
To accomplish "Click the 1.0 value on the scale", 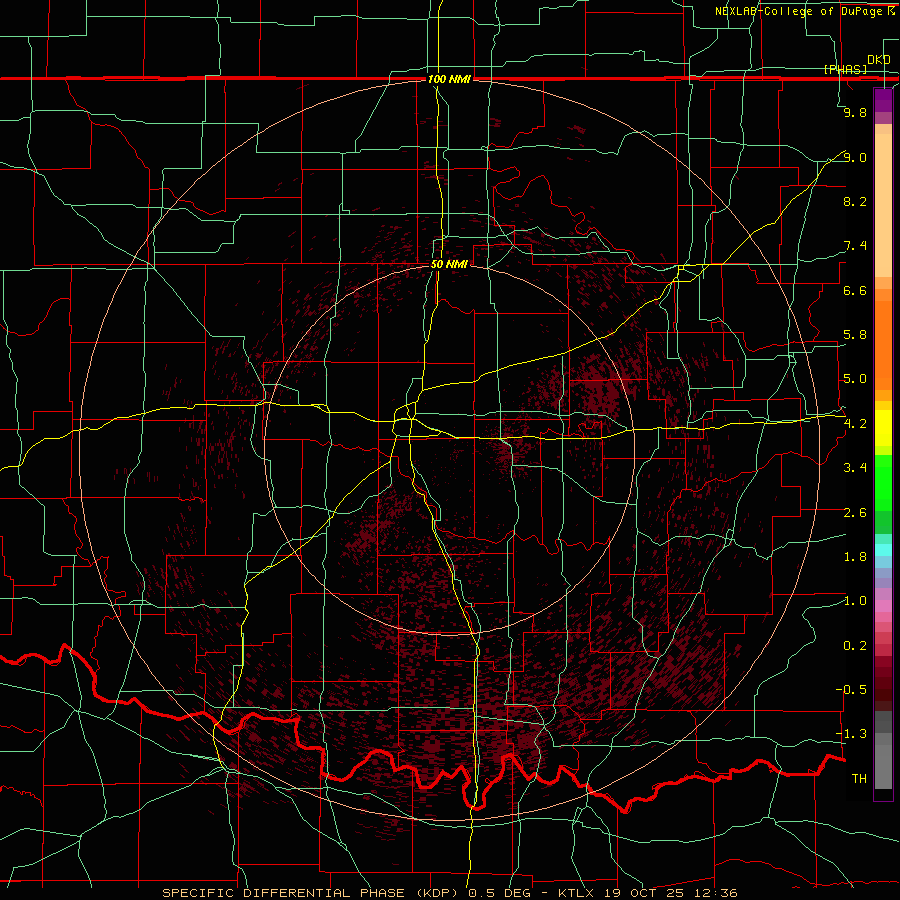I will coord(855,601).
